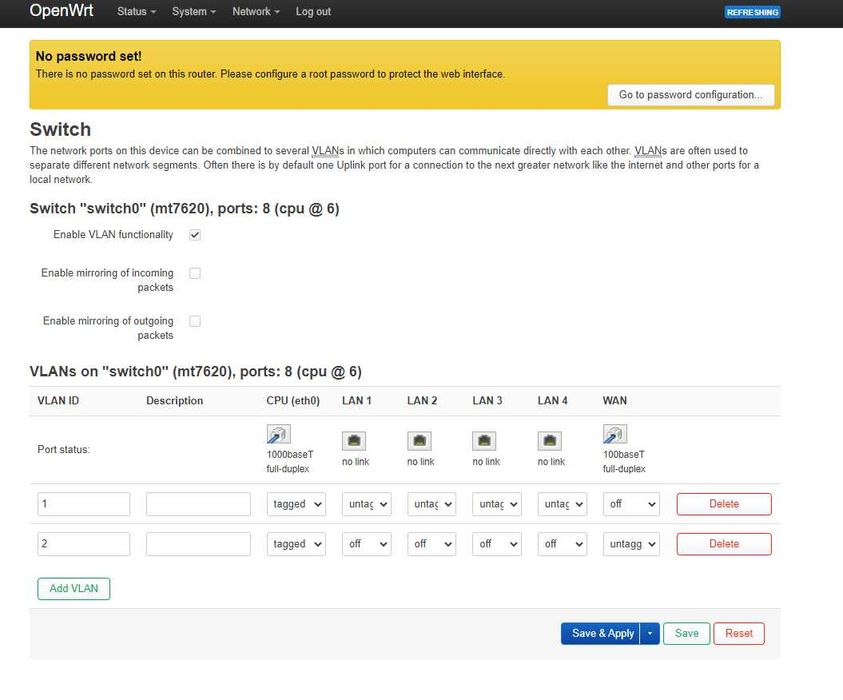Open VLAN 2 LAN 1 tagging dropdown

pos(367,544)
